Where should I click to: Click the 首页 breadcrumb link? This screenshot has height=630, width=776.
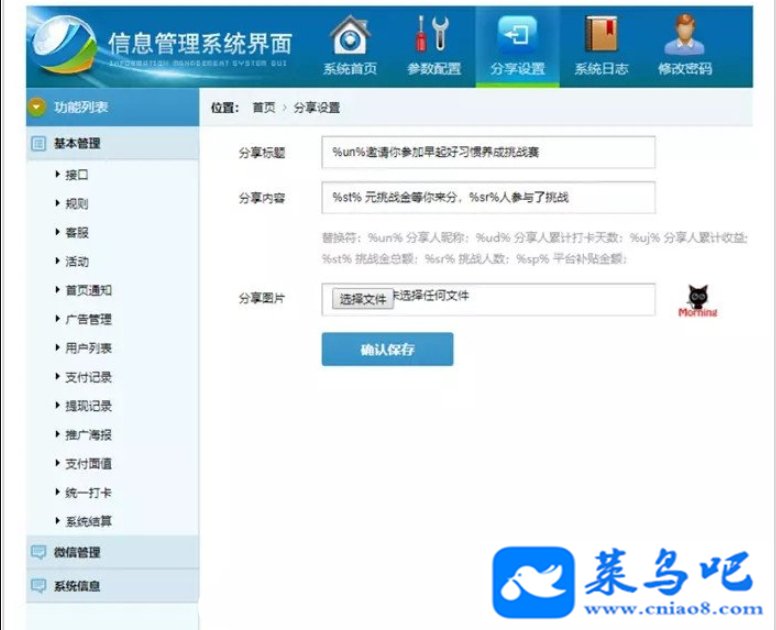[264, 107]
